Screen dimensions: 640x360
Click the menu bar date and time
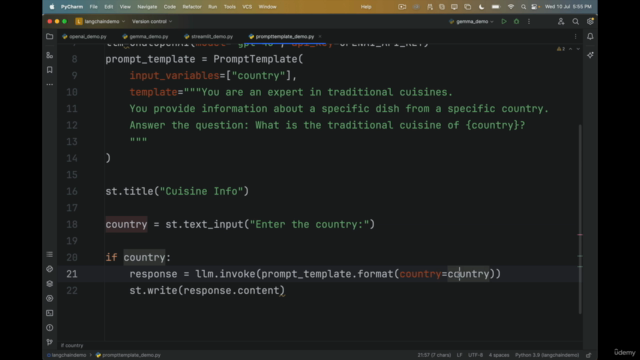point(568,7)
